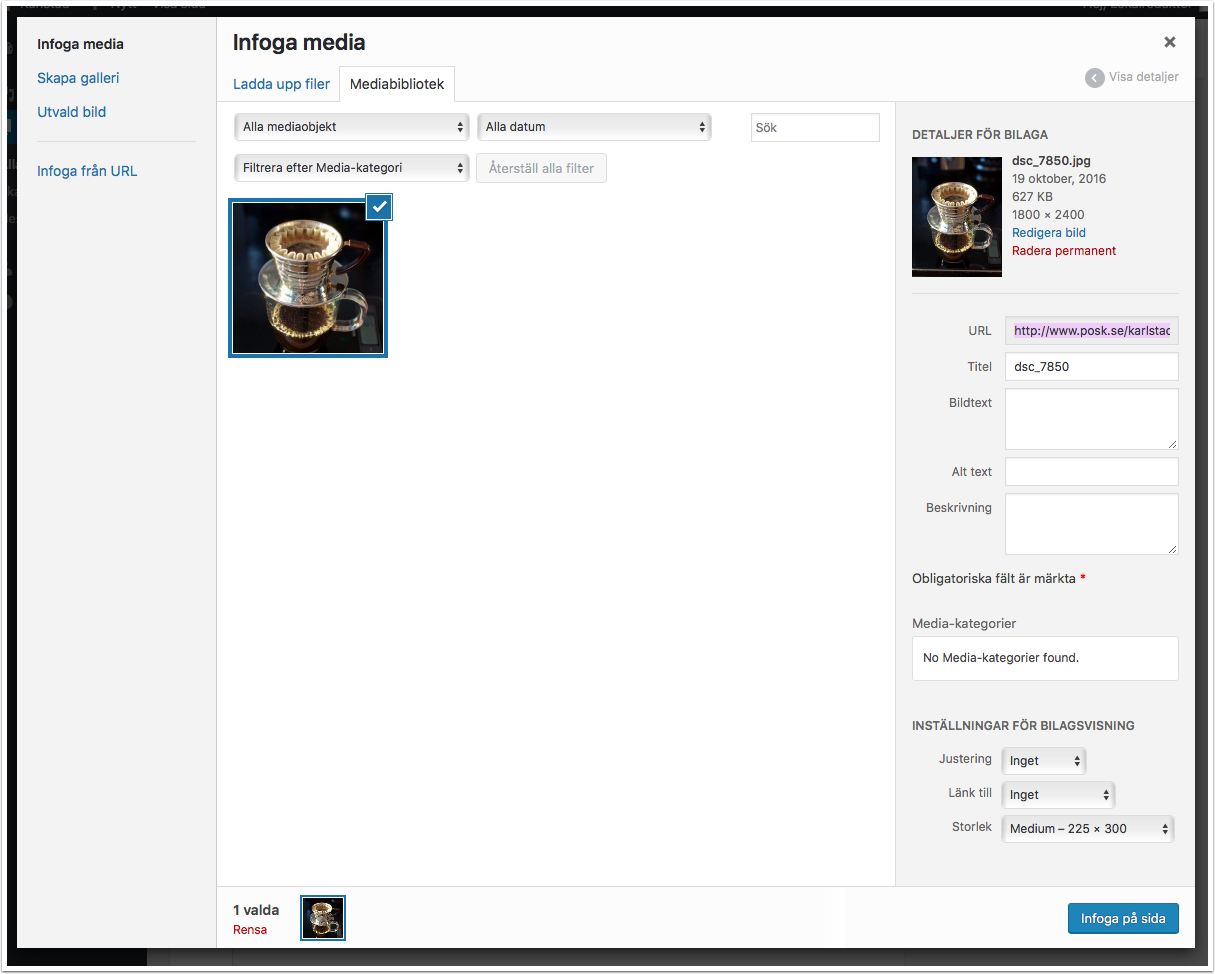This screenshot has width=1215, height=974.
Task: Click the Sök search field
Action: 814,128
